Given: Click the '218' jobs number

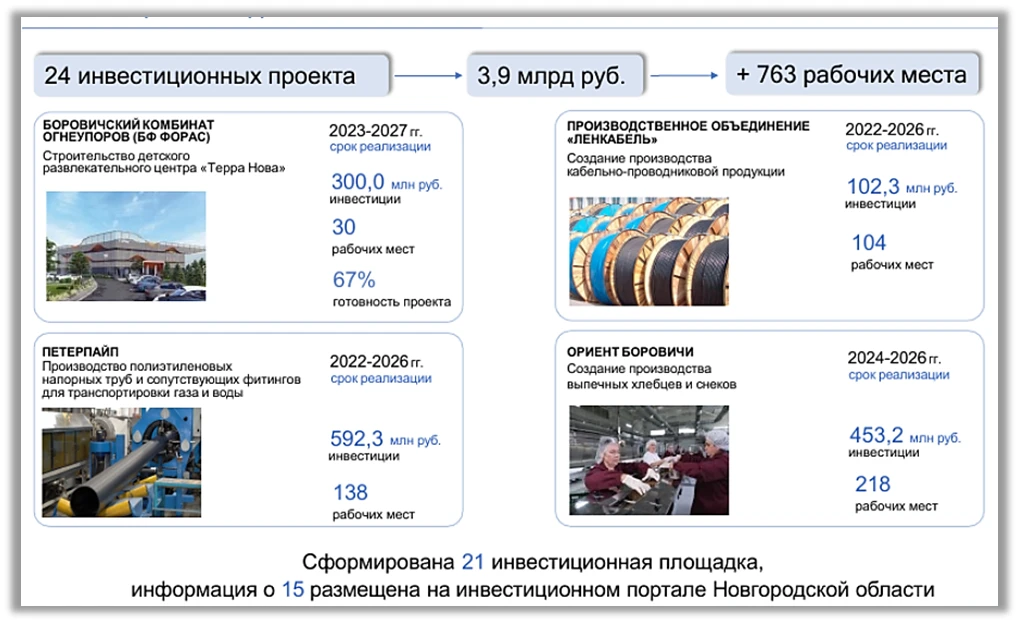Looking at the screenshot, I should point(872,484).
